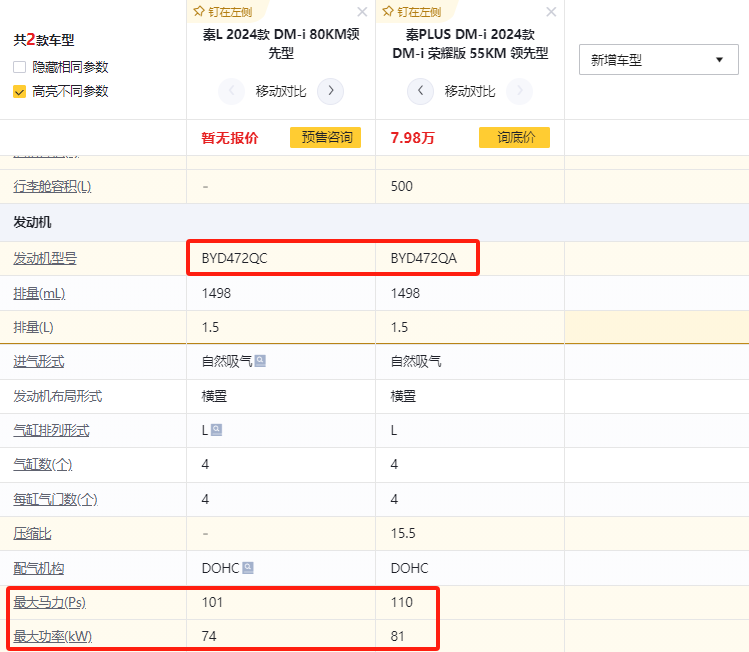This screenshot has height=652, width=749.
Task: Click 发动机布局形式 row label
Action: (x=58, y=396)
